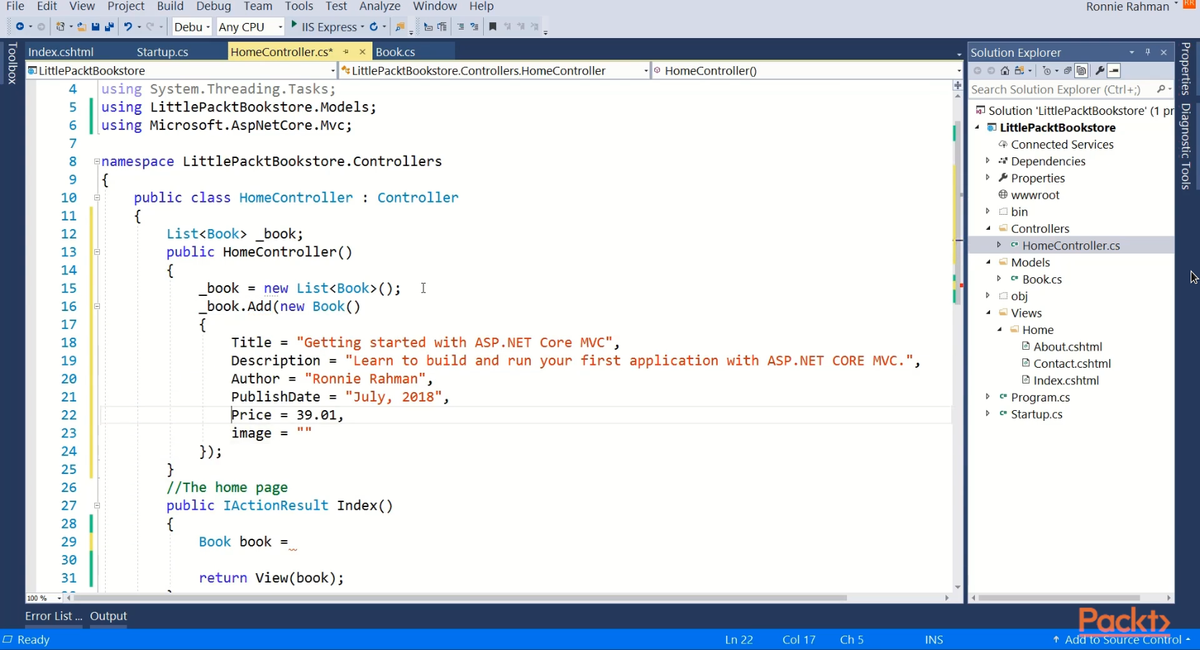Toggle Preview Selected Items in Solution Explorer
The image size is (1200, 650).
[x=1114, y=71]
